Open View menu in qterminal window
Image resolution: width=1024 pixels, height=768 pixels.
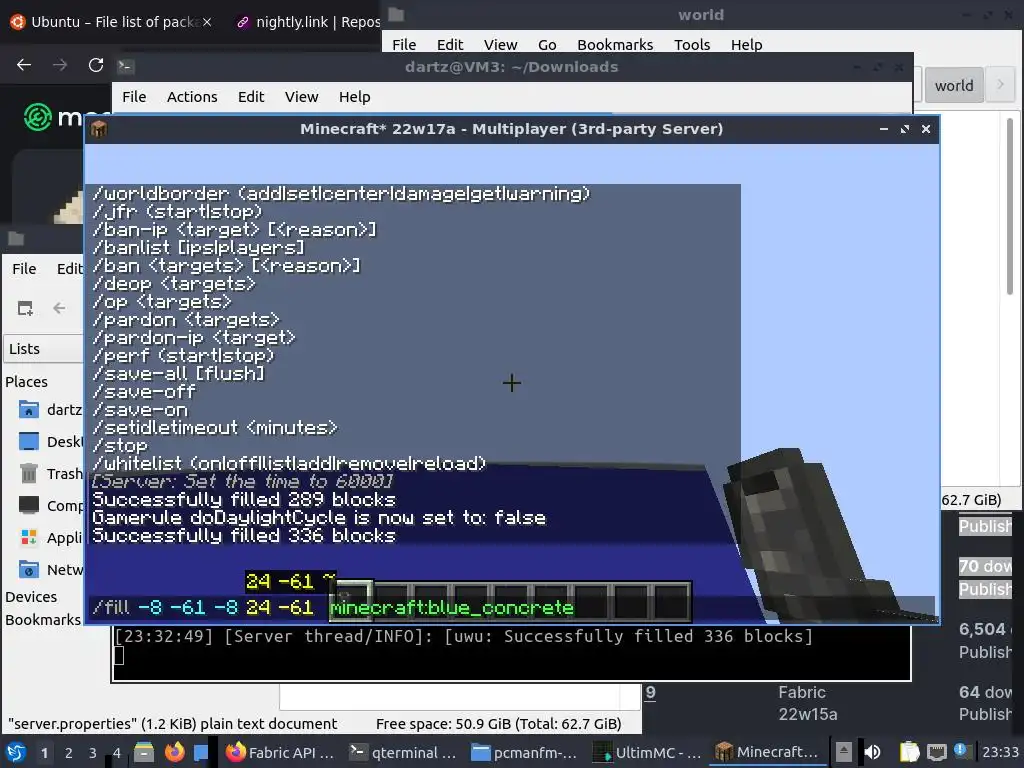tap(301, 97)
